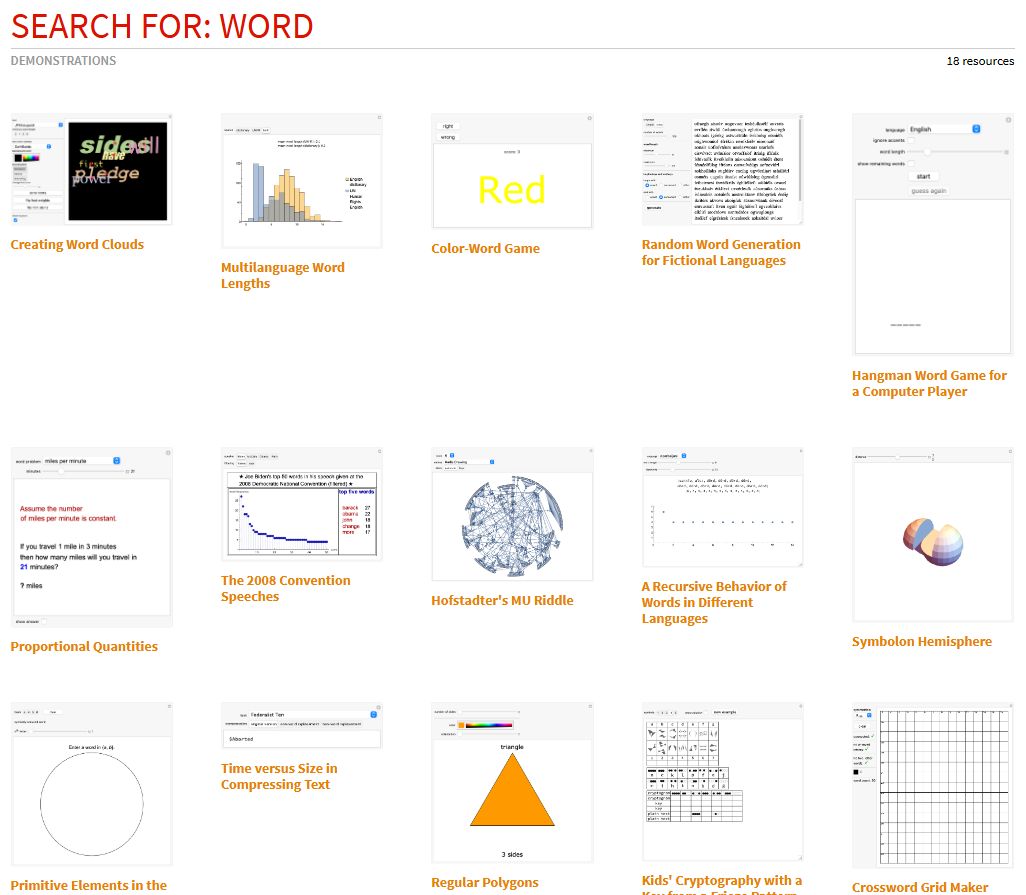Open Symbolon Hemisphere link
1026x895 pixels.
coord(922,642)
